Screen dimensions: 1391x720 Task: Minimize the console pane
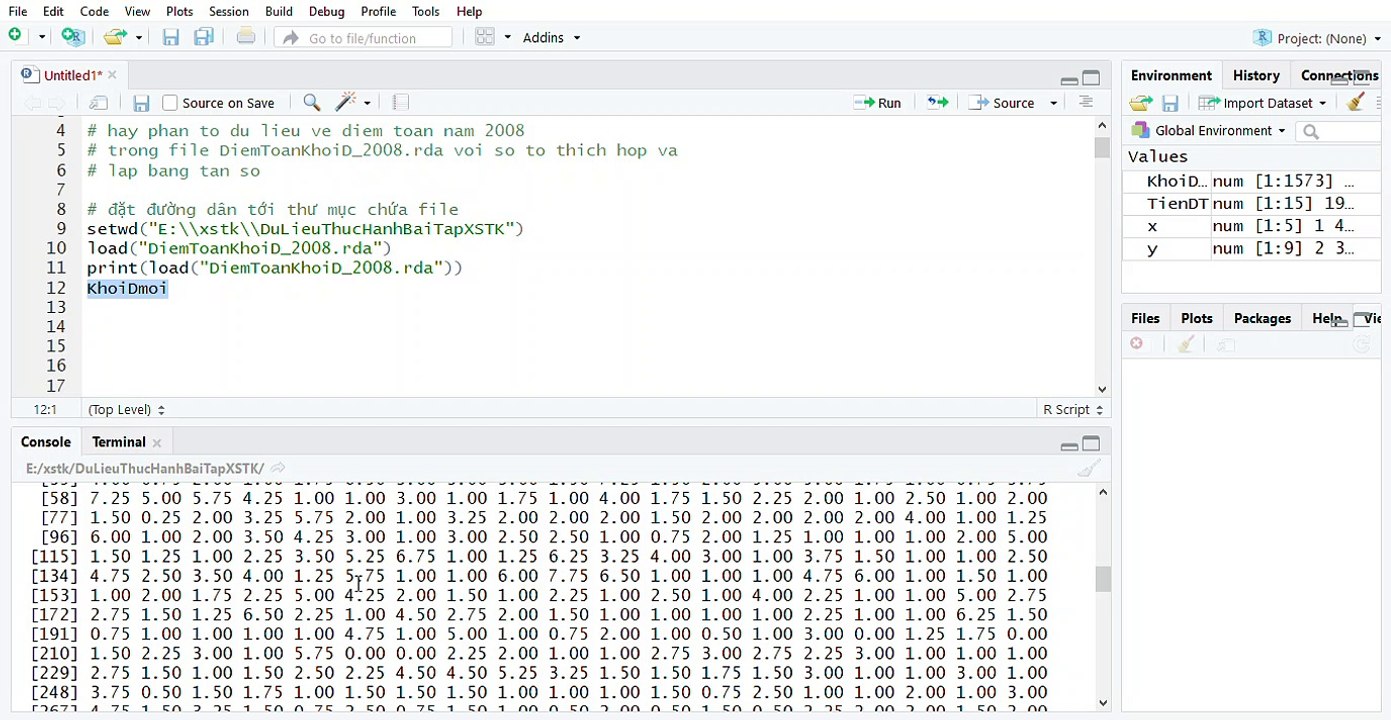[1069, 445]
